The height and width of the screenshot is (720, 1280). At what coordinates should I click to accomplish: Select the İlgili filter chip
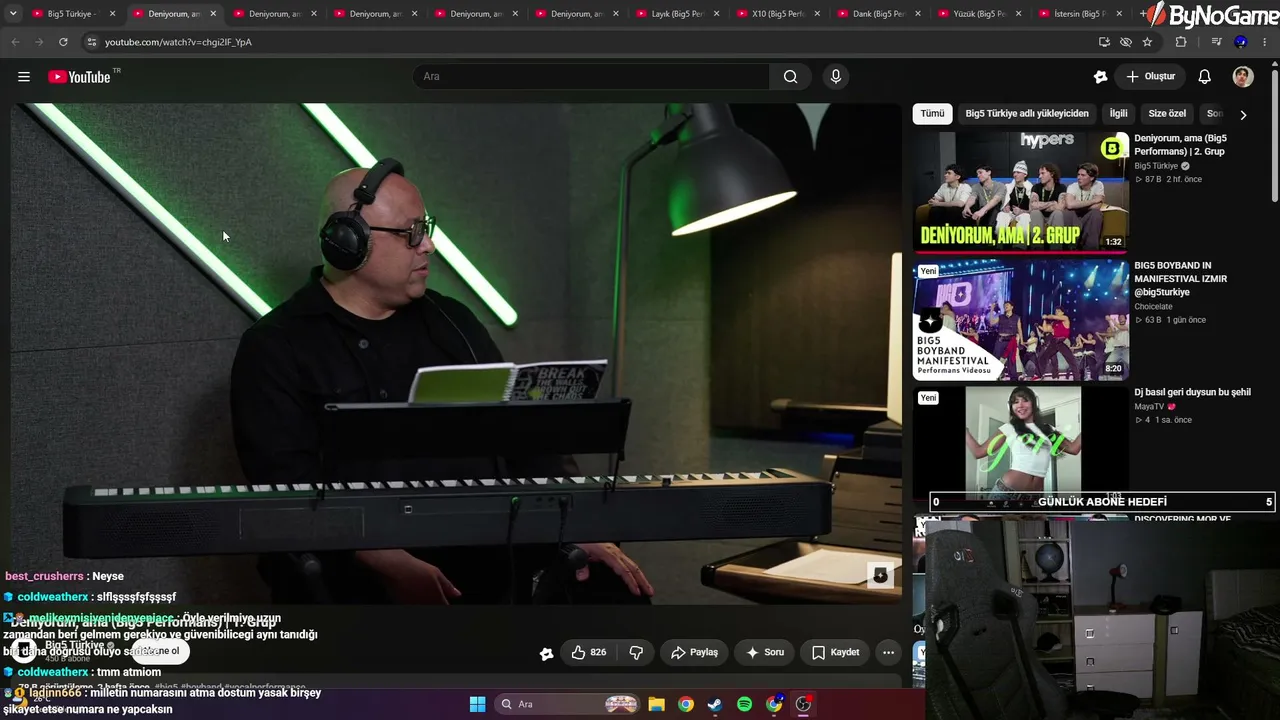tap(1118, 114)
